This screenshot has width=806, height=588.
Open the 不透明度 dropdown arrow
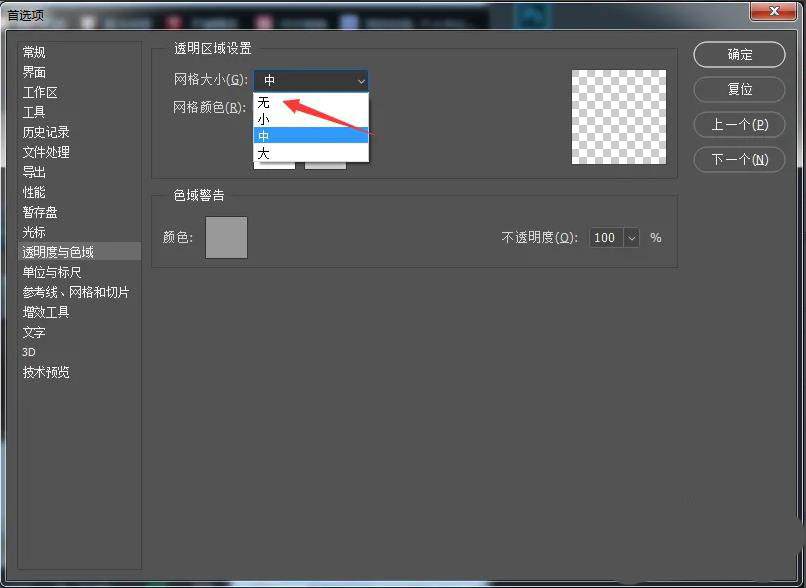(632, 238)
